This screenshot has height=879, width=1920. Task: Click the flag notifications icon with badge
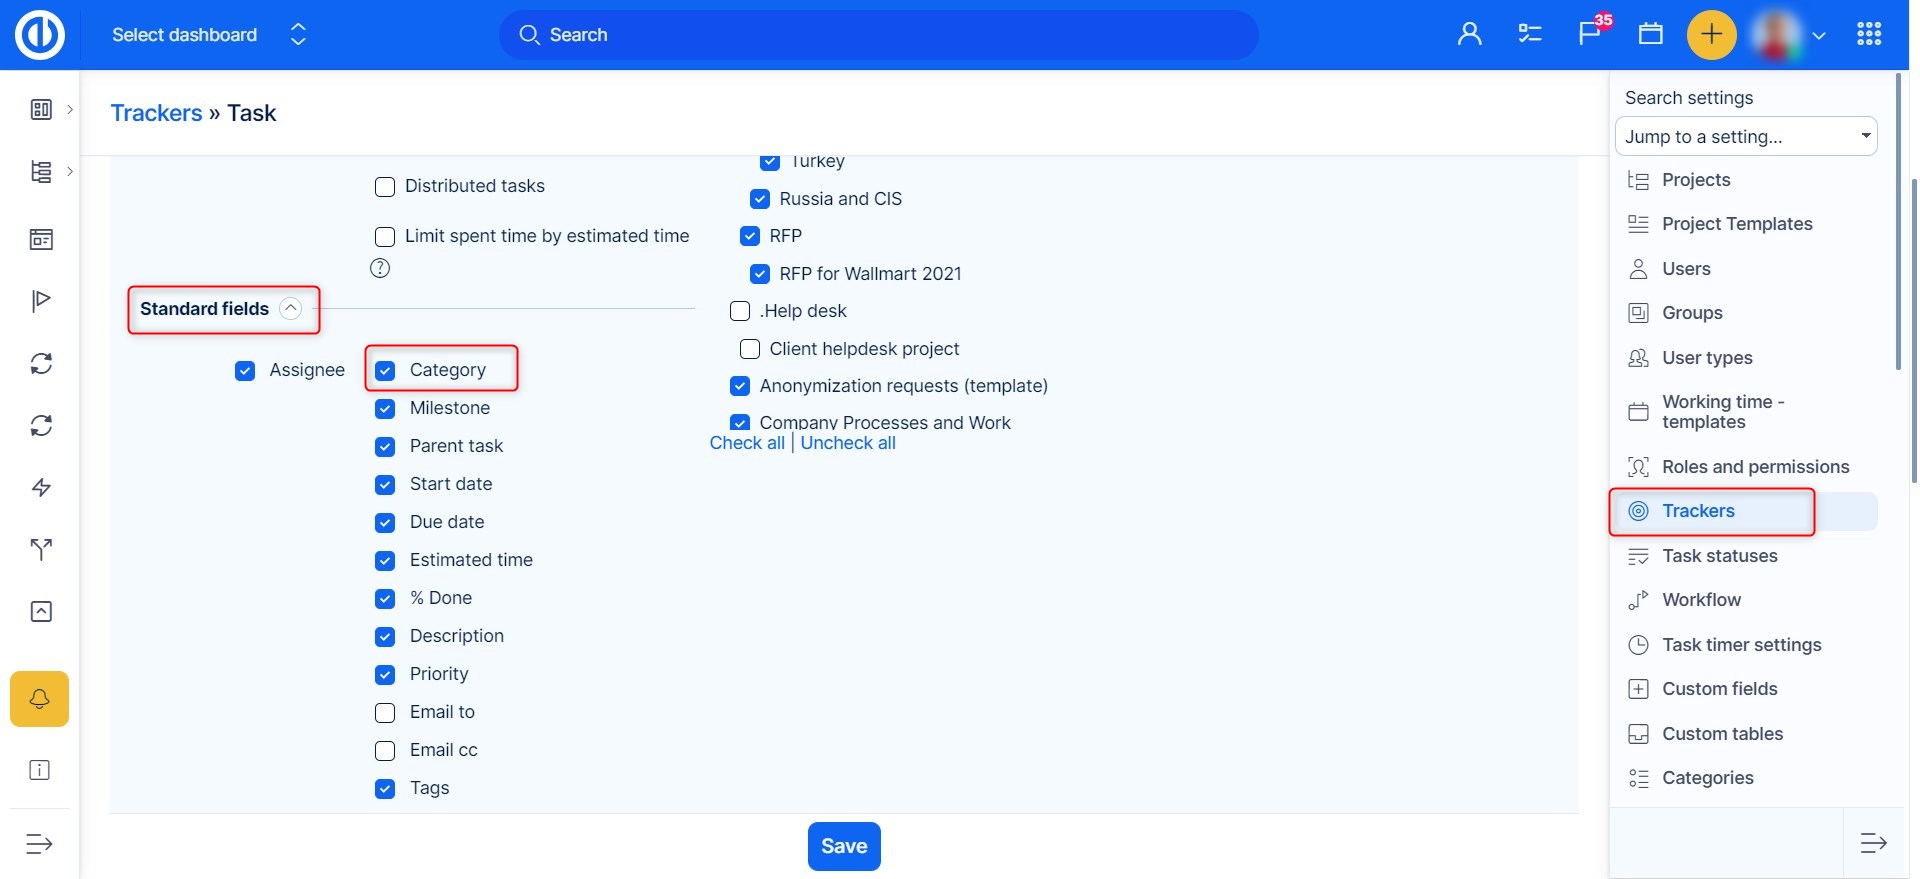pos(1589,34)
